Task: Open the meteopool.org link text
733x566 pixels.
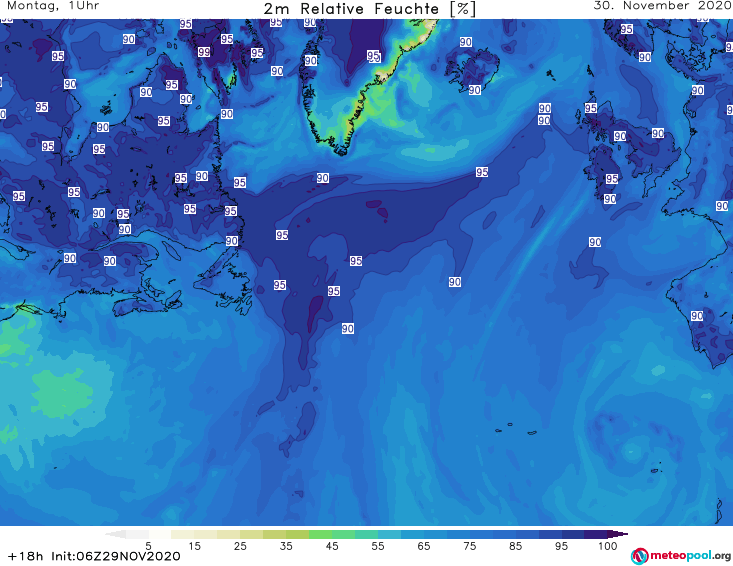Action: point(690,556)
